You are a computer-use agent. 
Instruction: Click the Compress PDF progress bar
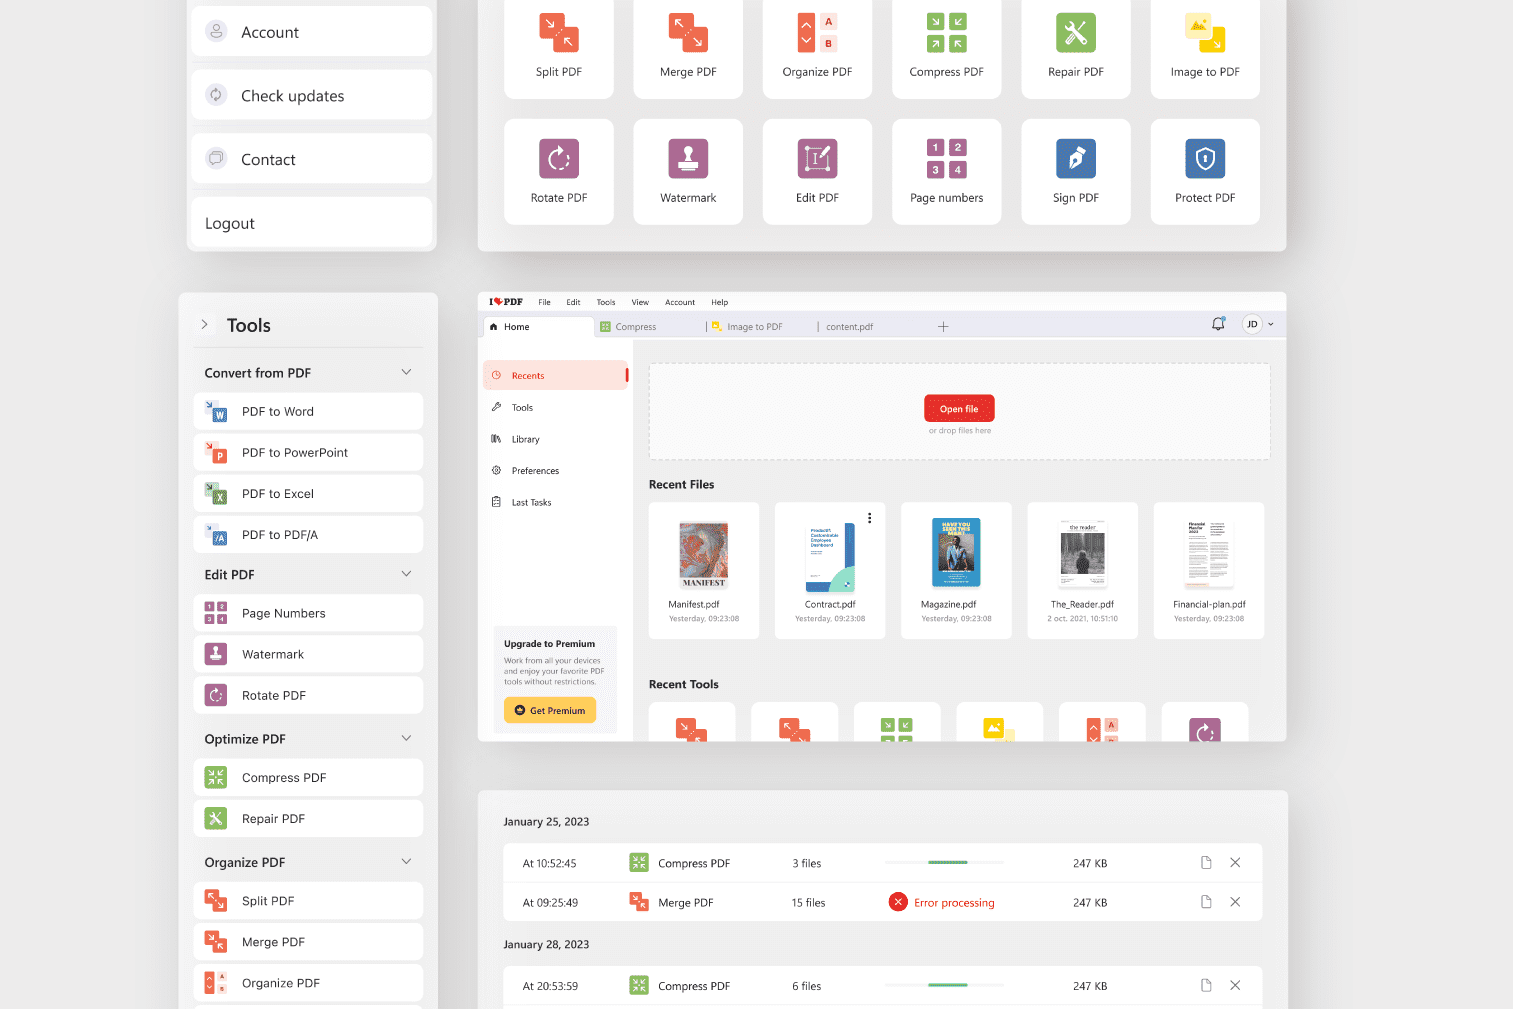[x=944, y=862]
